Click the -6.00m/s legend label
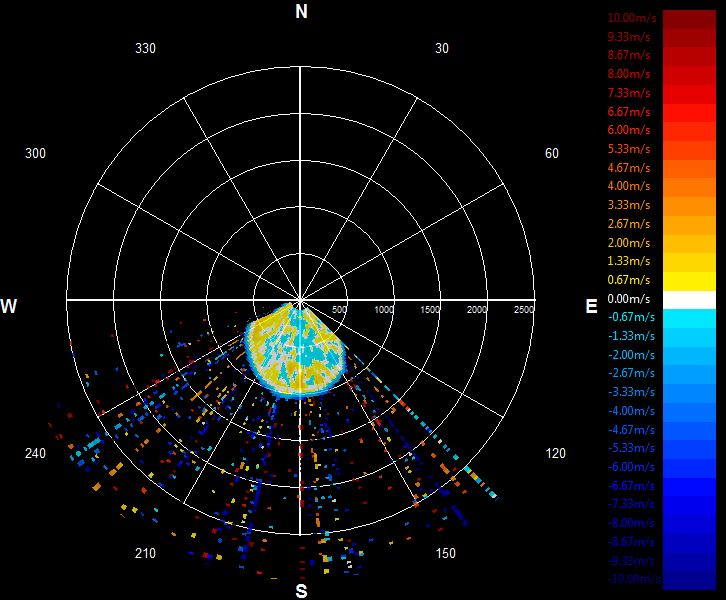The width and height of the screenshot is (726, 600). click(631, 467)
